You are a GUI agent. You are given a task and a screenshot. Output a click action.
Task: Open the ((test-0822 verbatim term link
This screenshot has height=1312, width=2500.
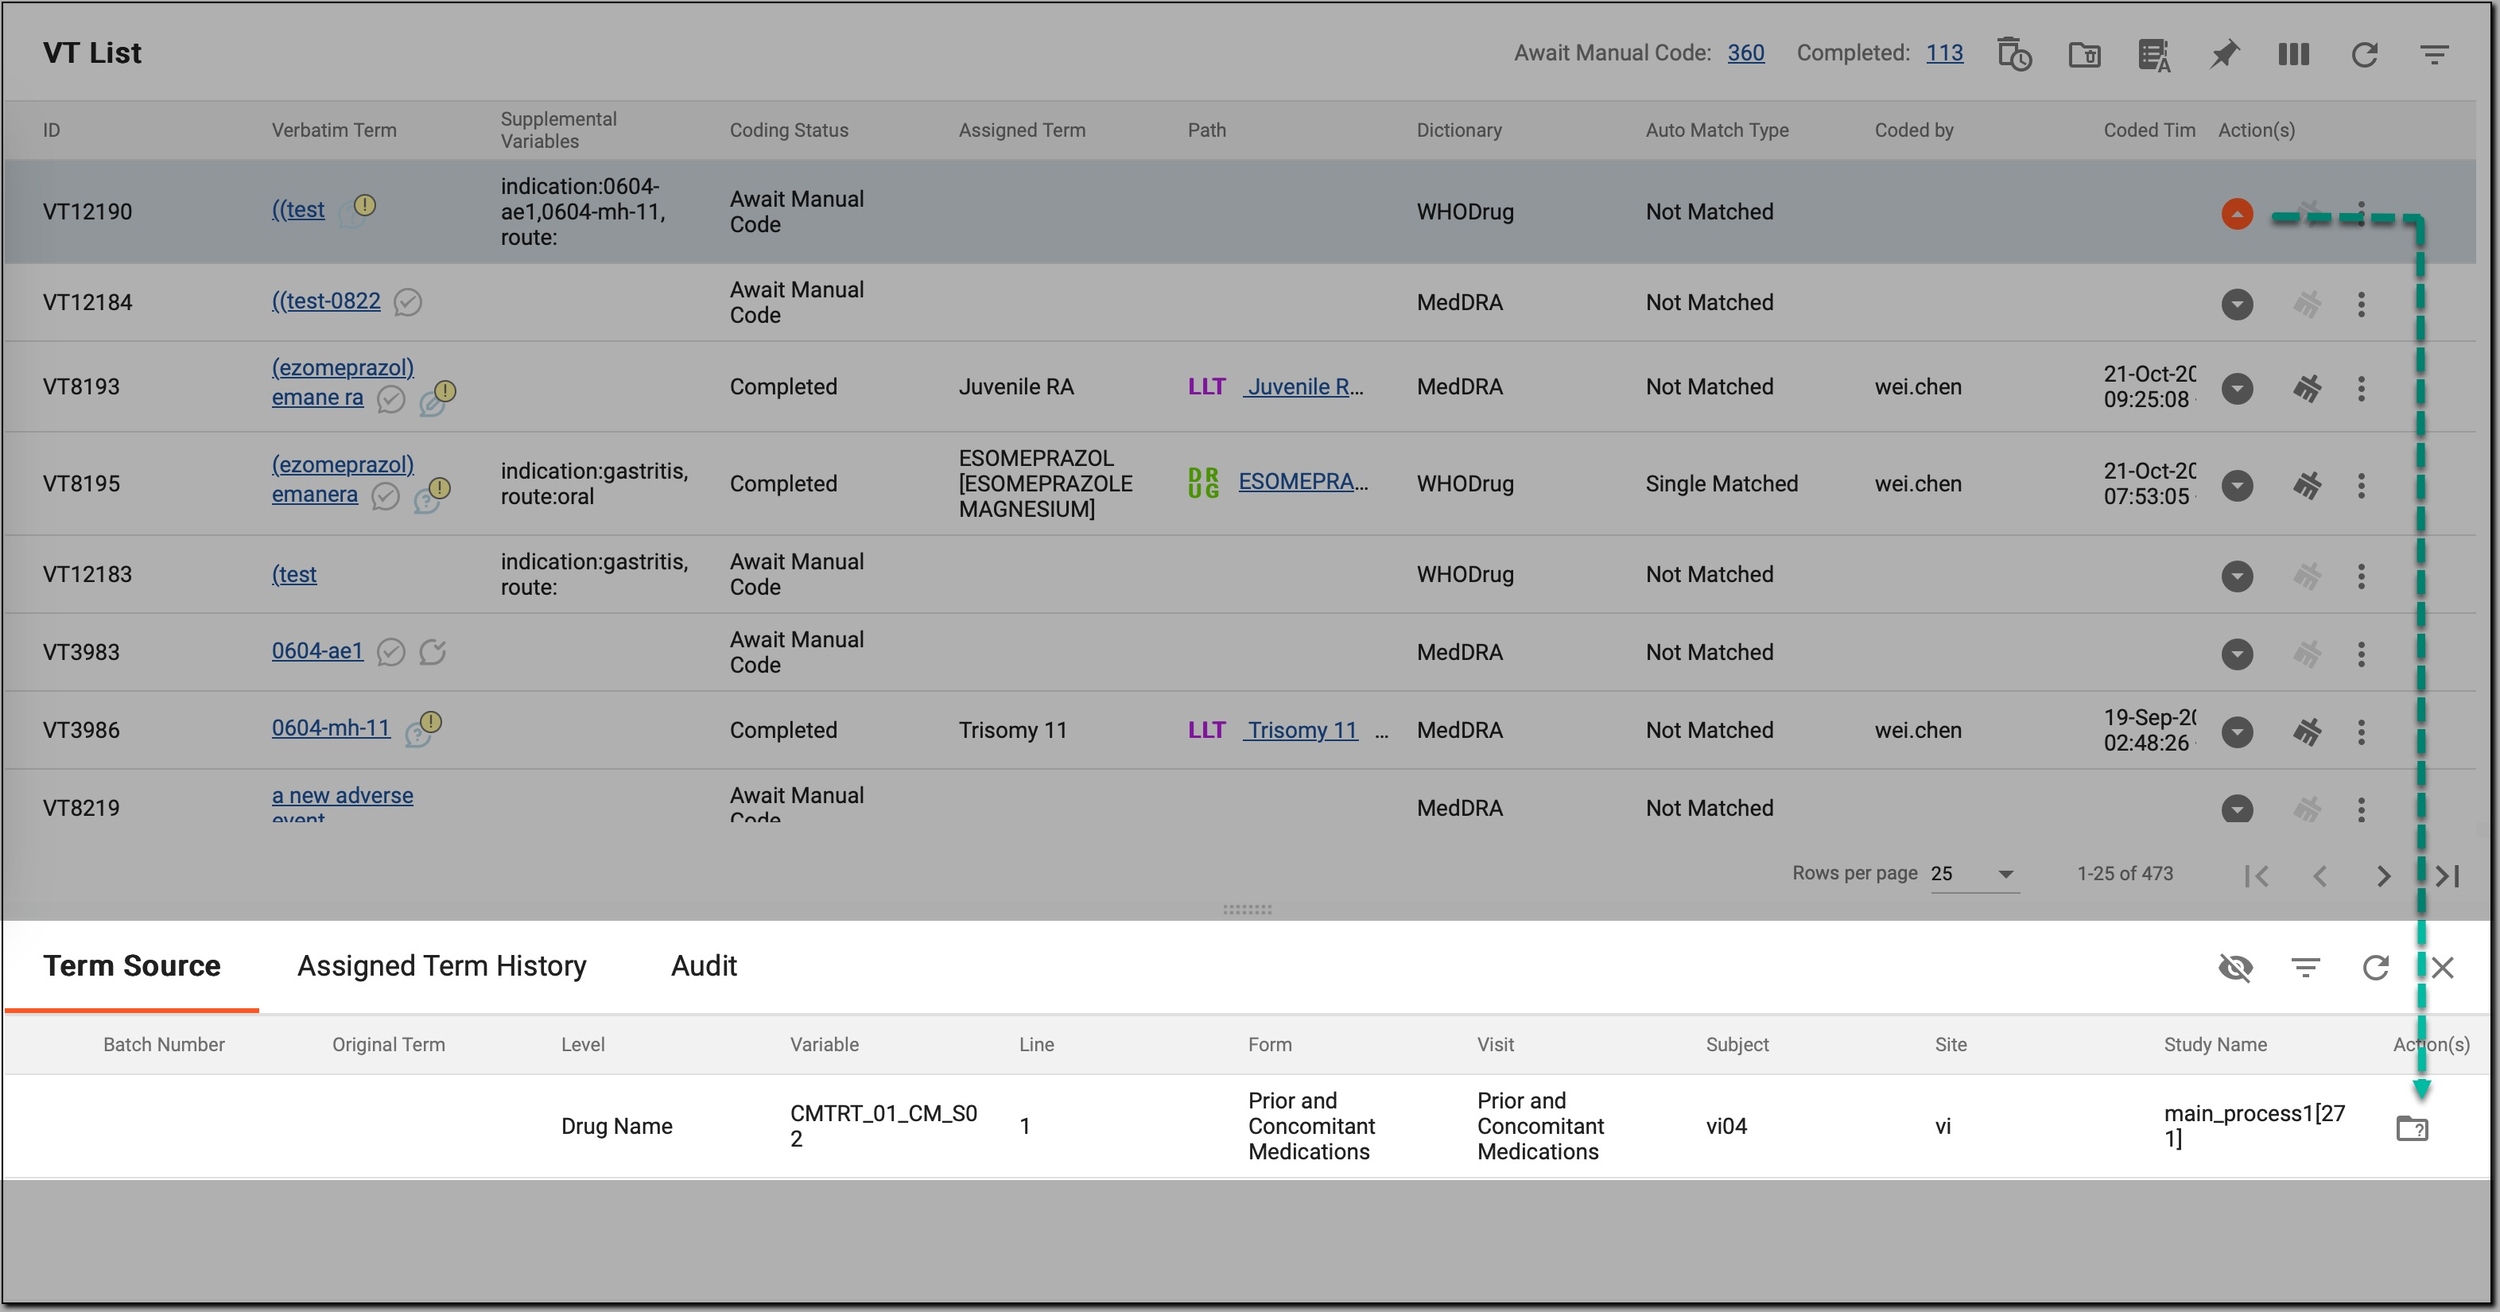pyautogui.click(x=326, y=301)
